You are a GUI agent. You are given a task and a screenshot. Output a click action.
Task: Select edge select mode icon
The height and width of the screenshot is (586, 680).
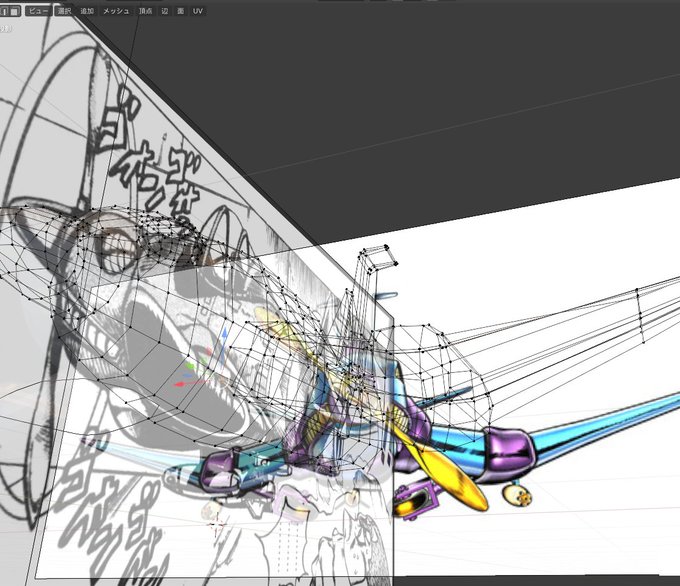(4, 11)
